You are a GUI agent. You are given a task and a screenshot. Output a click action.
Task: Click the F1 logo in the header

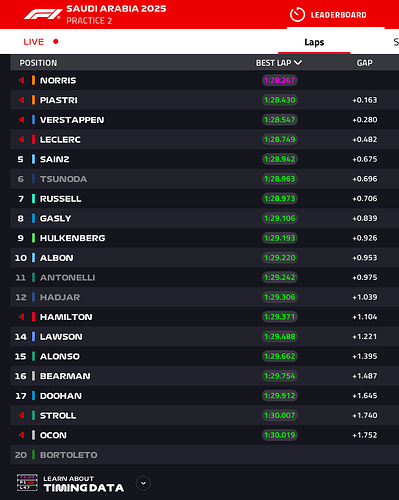tap(43, 14)
